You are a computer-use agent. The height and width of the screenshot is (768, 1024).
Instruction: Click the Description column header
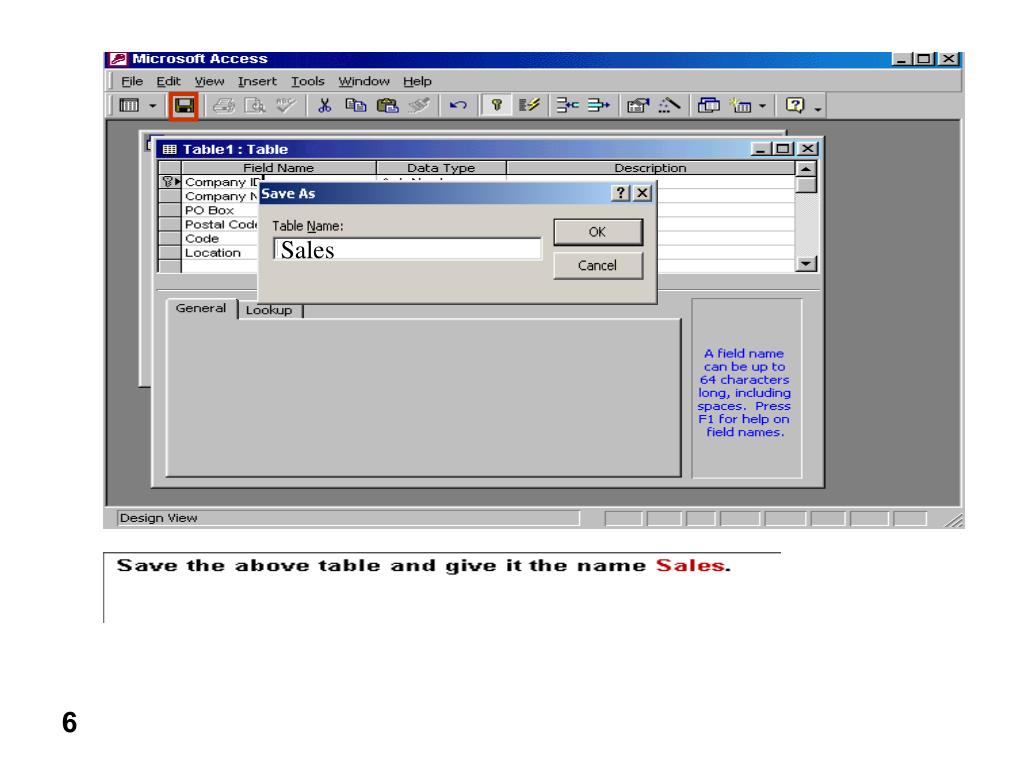650,168
